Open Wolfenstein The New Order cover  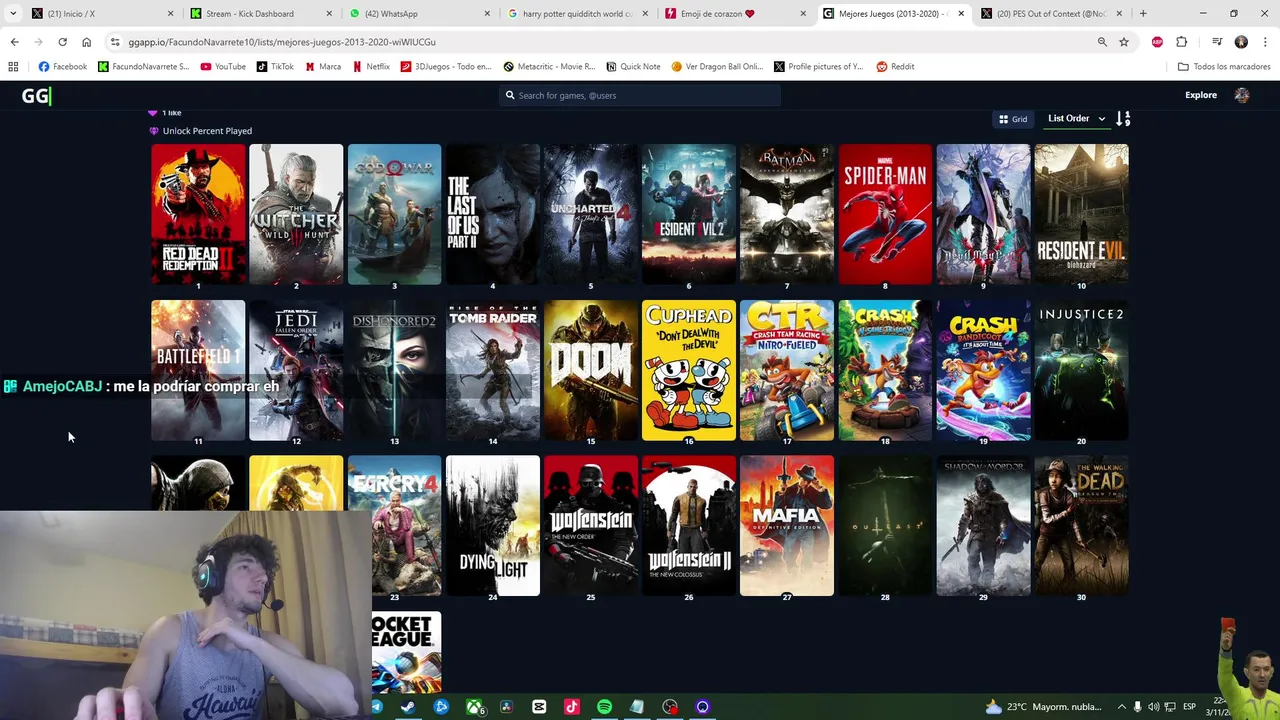click(x=590, y=526)
